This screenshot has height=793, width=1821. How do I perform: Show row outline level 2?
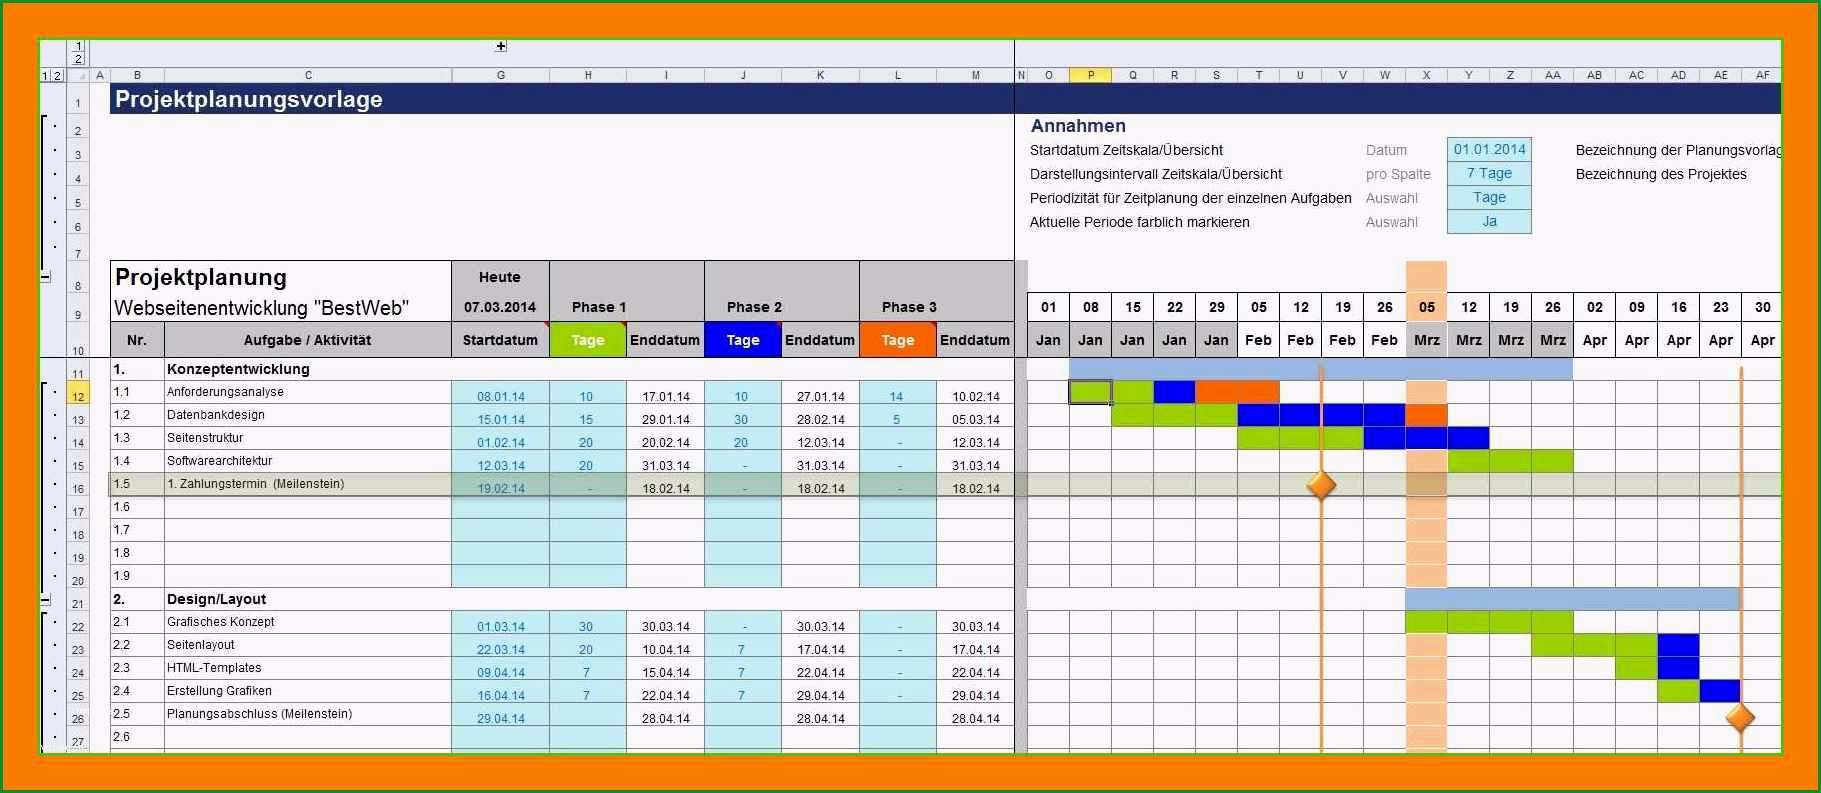click(57, 75)
